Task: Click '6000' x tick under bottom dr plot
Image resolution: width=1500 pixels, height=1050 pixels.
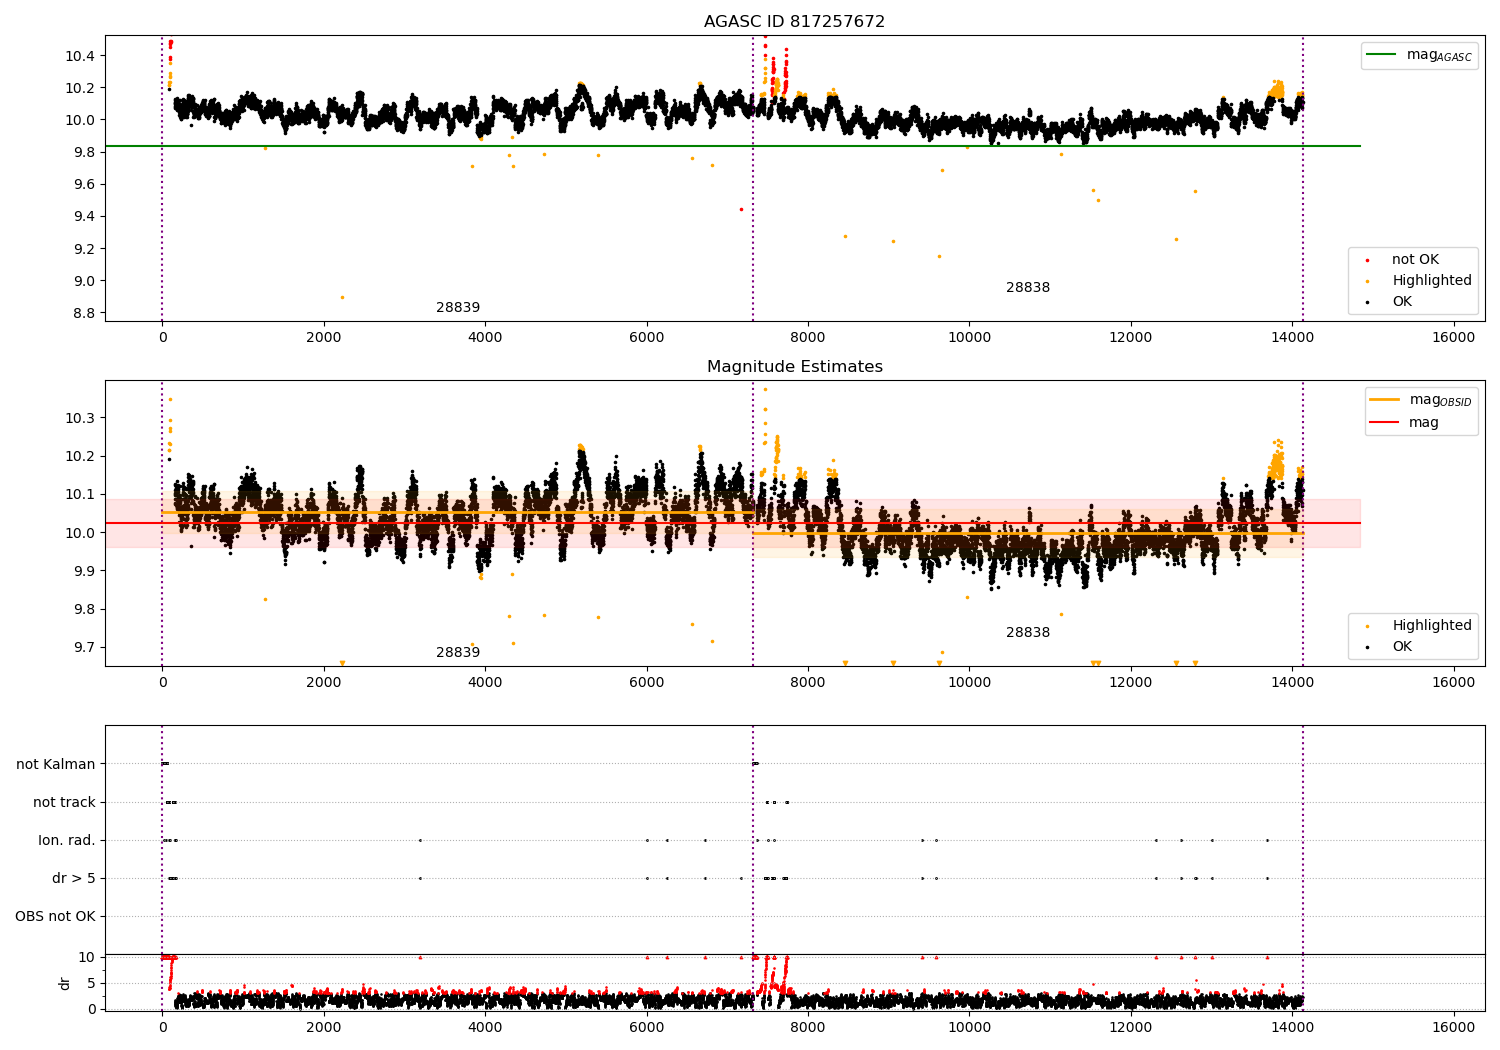Action: pyautogui.click(x=646, y=1027)
